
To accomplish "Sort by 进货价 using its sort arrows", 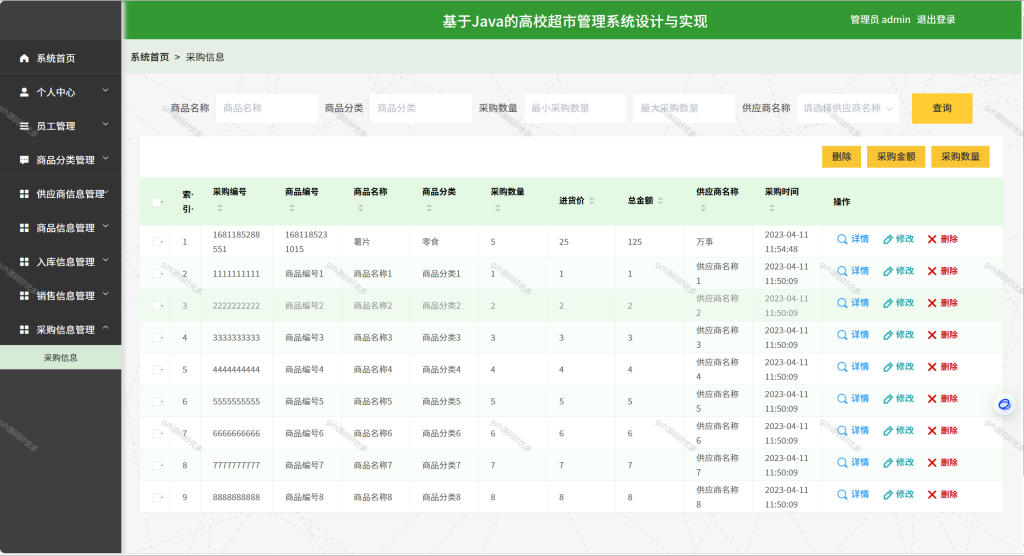I will 592,201.
